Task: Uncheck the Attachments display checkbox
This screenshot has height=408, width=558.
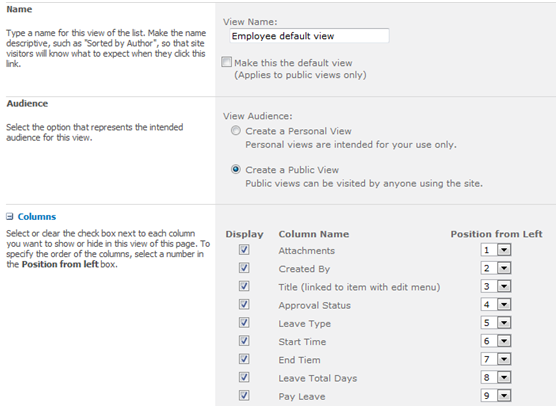Action: [x=244, y=250]
